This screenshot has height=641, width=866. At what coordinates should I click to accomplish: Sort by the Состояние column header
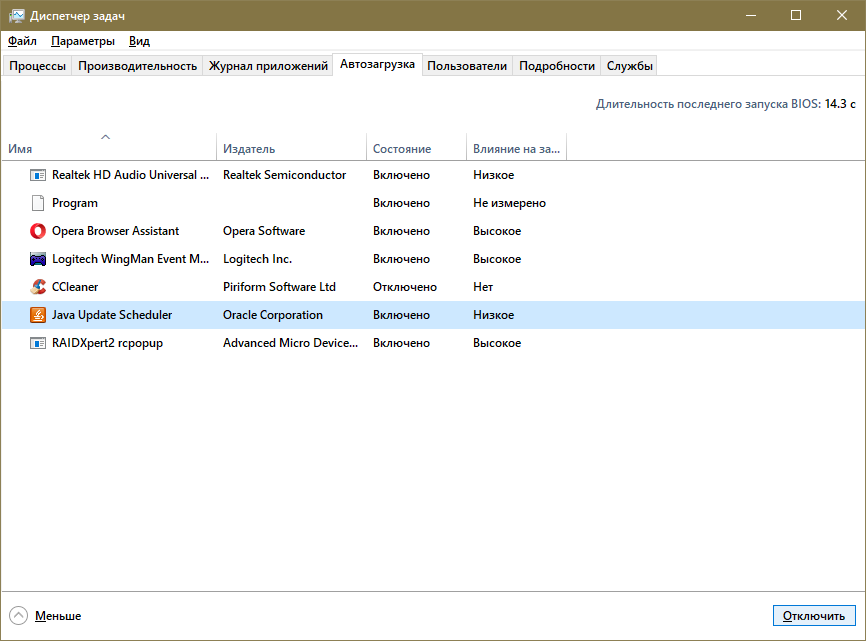pyautogui.click(x=402, y=149)
